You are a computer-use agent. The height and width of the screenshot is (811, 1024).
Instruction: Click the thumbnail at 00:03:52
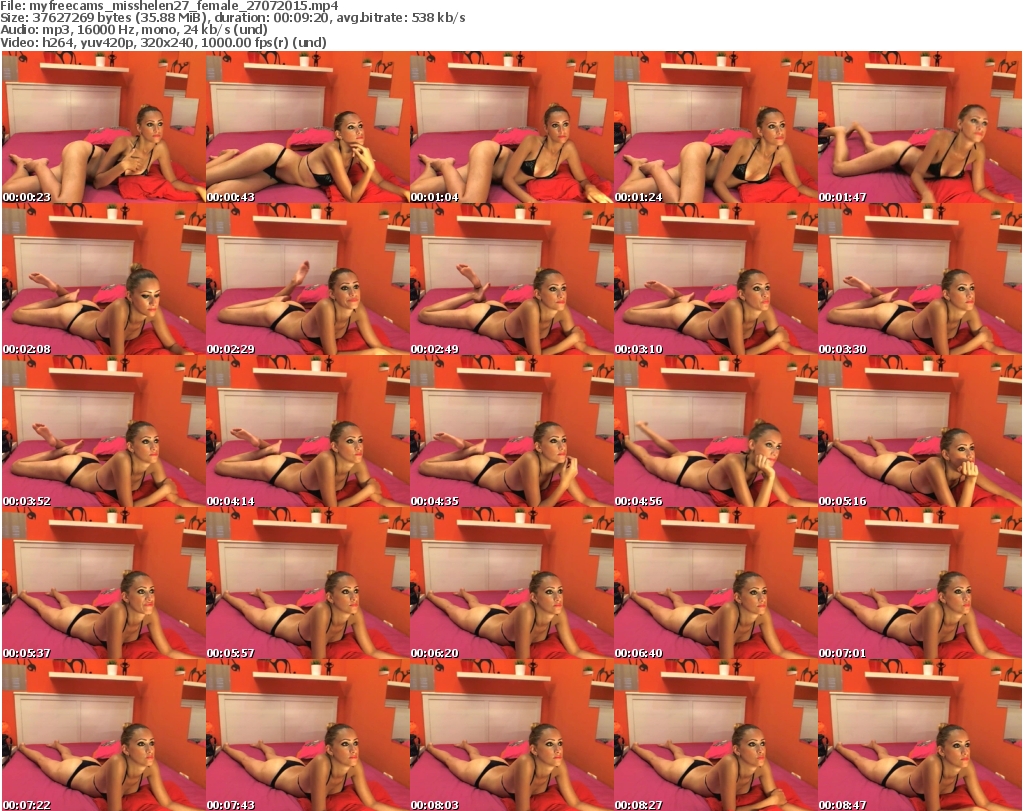pyautogui.click(x=103, y=431)
